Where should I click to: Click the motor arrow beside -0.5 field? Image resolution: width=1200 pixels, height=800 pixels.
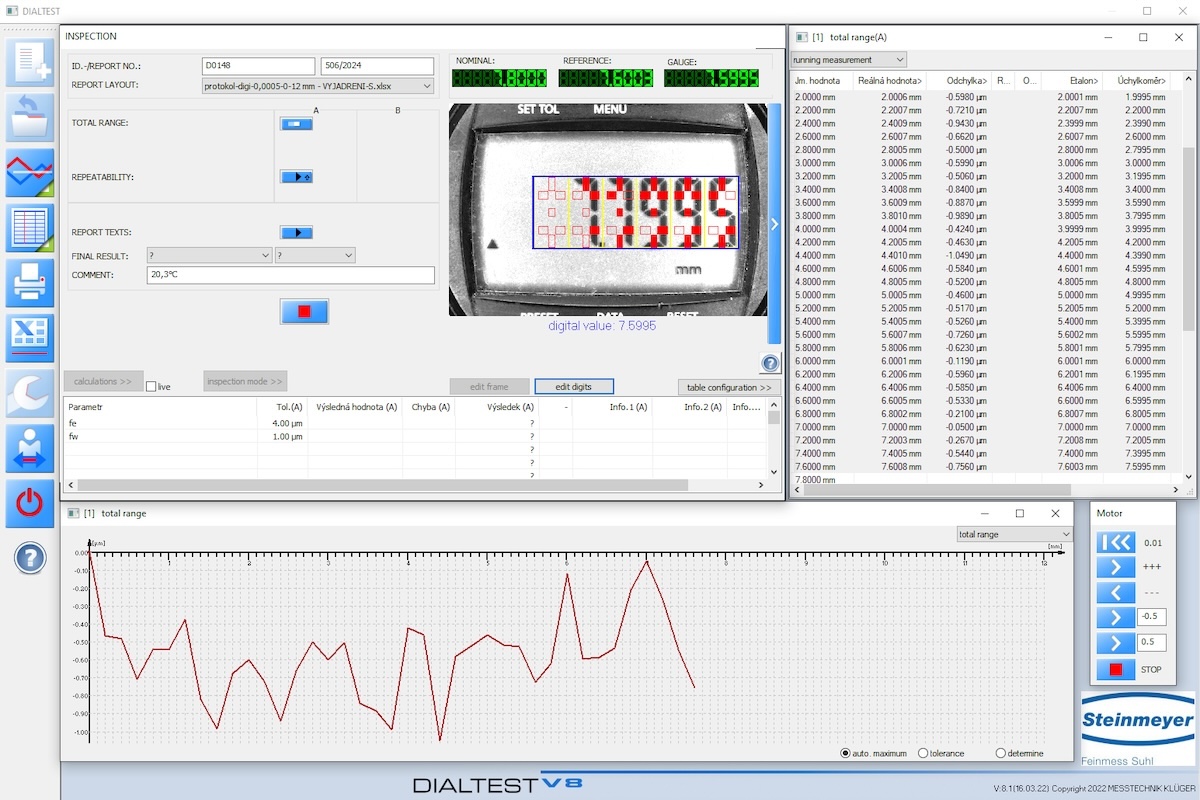coord(1116,617)
